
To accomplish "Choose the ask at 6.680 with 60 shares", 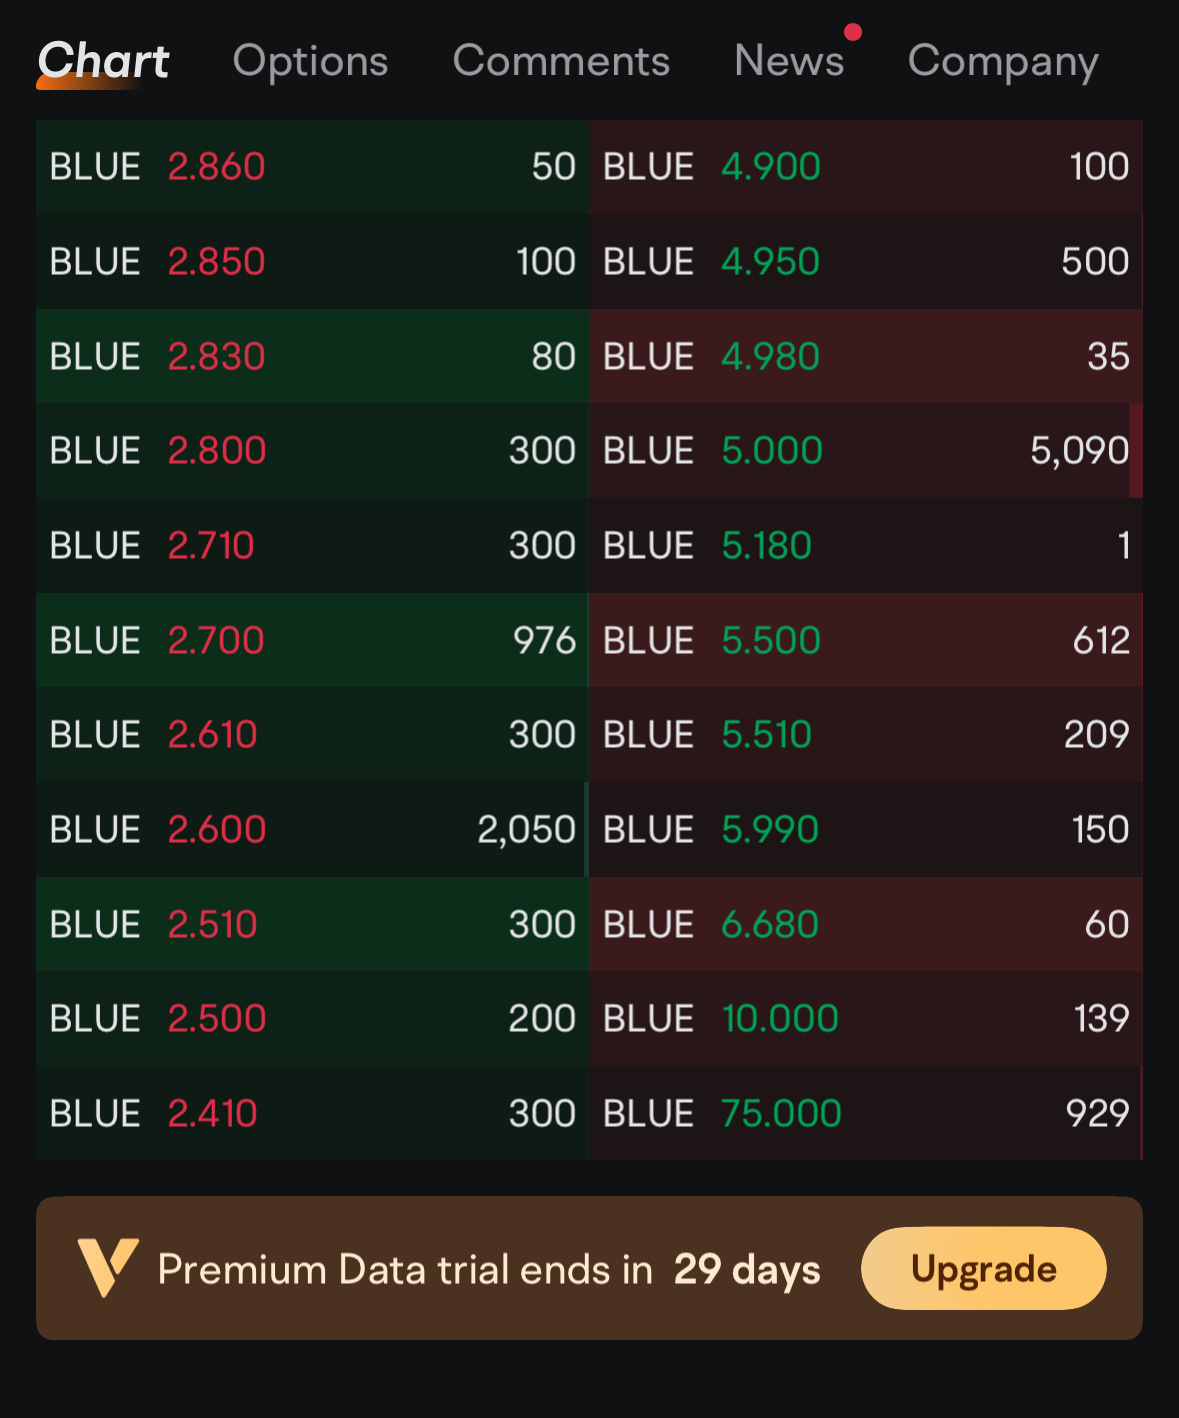I will (866, 924).
